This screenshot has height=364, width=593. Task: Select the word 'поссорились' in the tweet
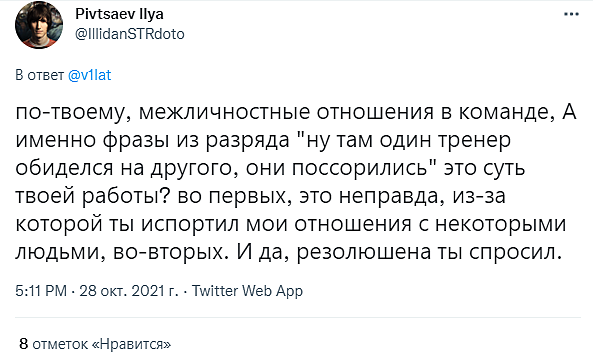click(x=363, y=168)
